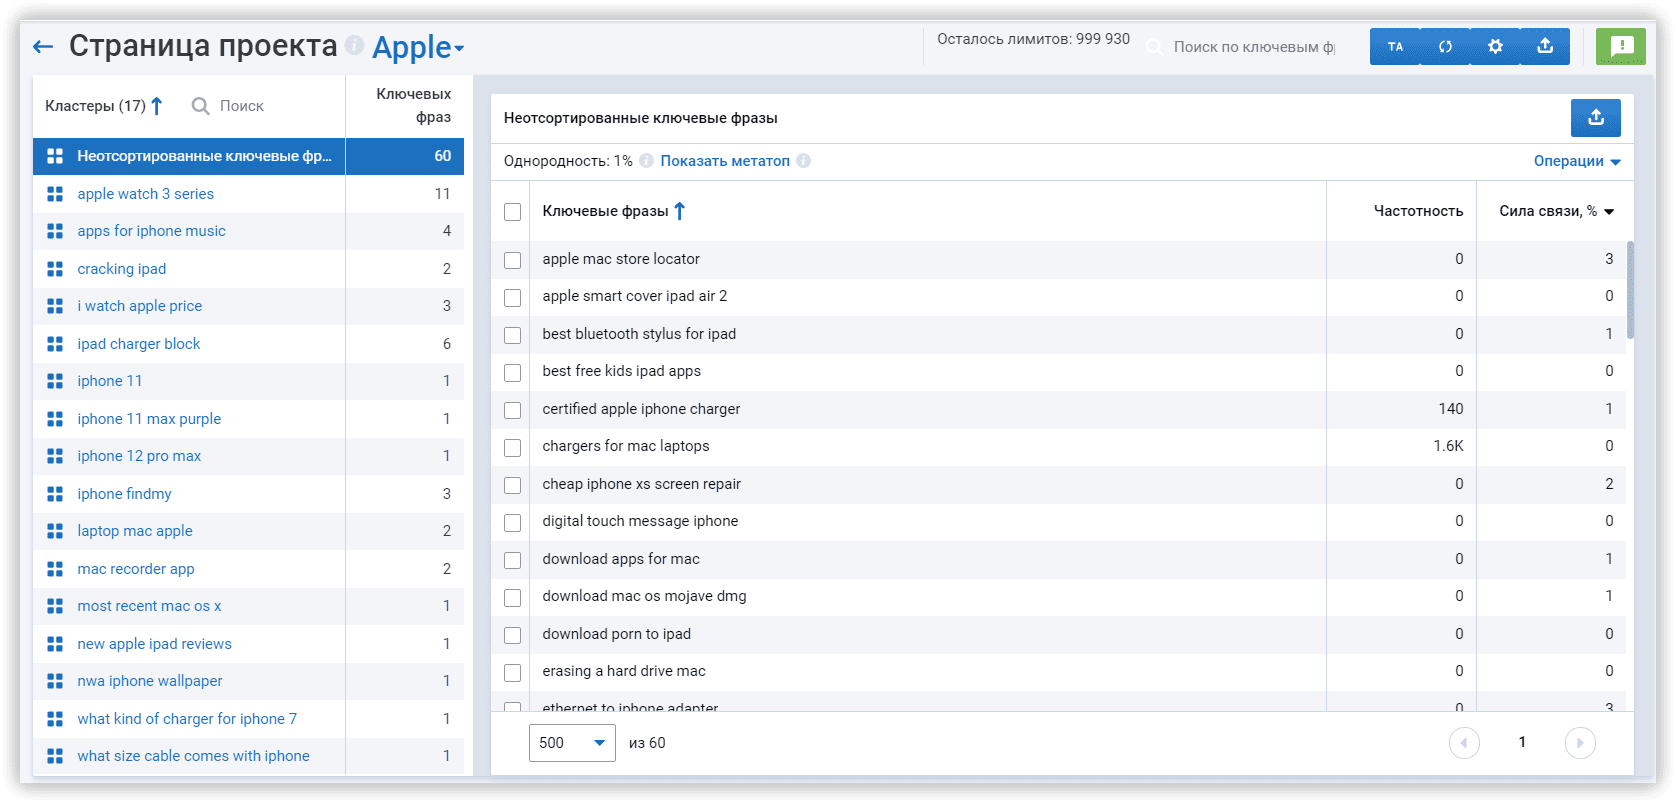
Task: Click the info icon after Показать метатоп
Action: 803,161
